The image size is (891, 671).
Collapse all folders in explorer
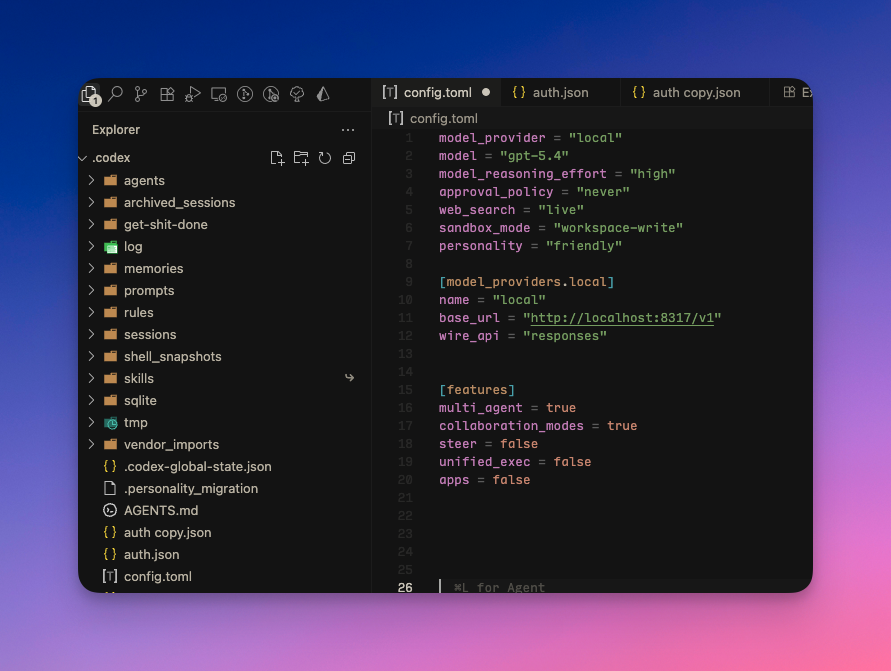pos(349,158)
